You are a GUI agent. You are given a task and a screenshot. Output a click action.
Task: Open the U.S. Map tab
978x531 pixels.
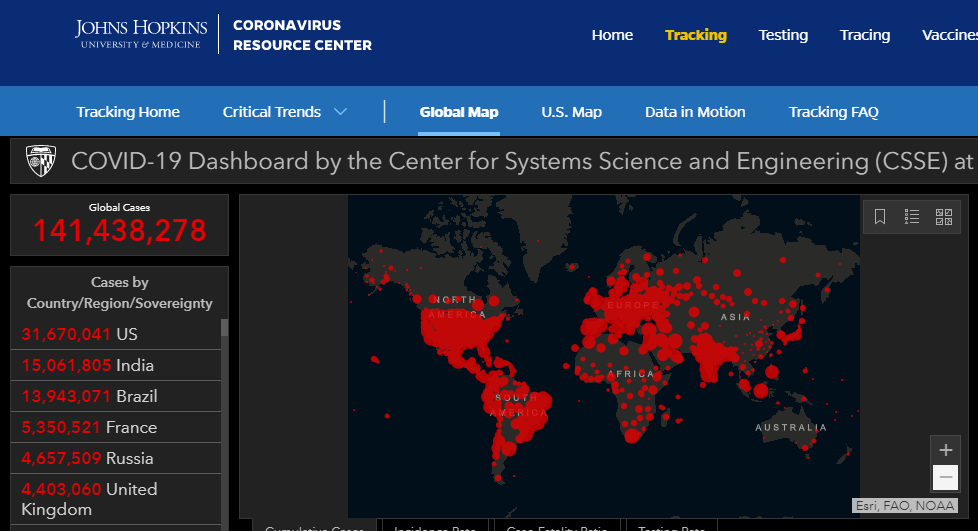[571, 112]
